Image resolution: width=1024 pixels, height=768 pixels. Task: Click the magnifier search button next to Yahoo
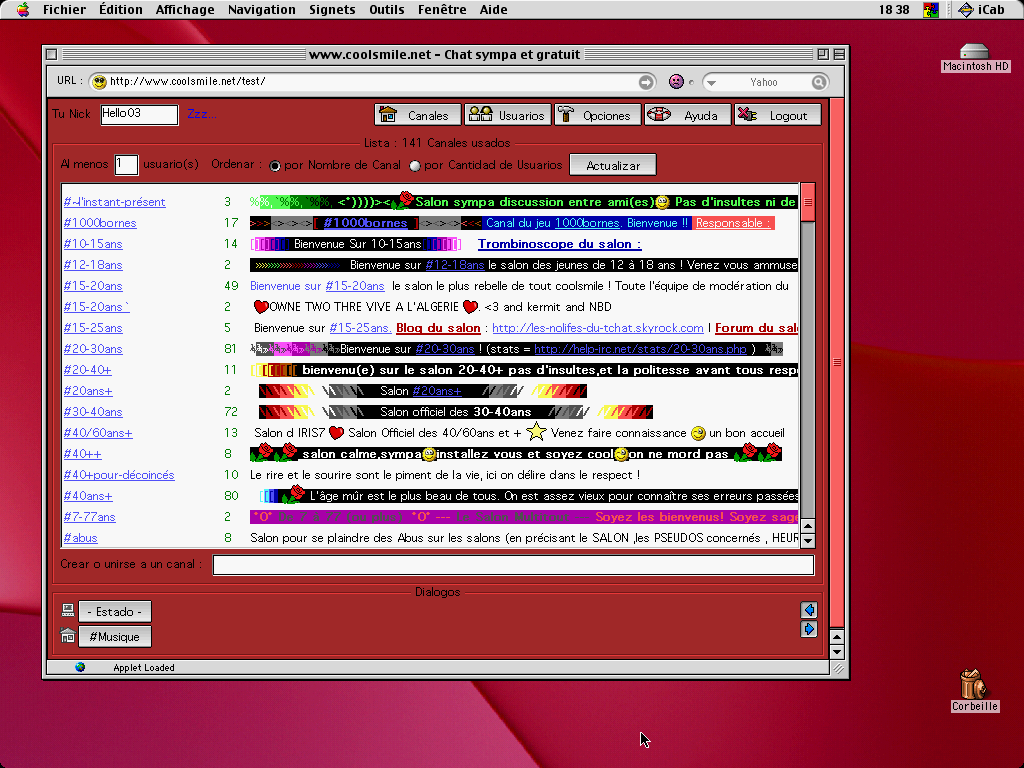[x=819, y=82]
